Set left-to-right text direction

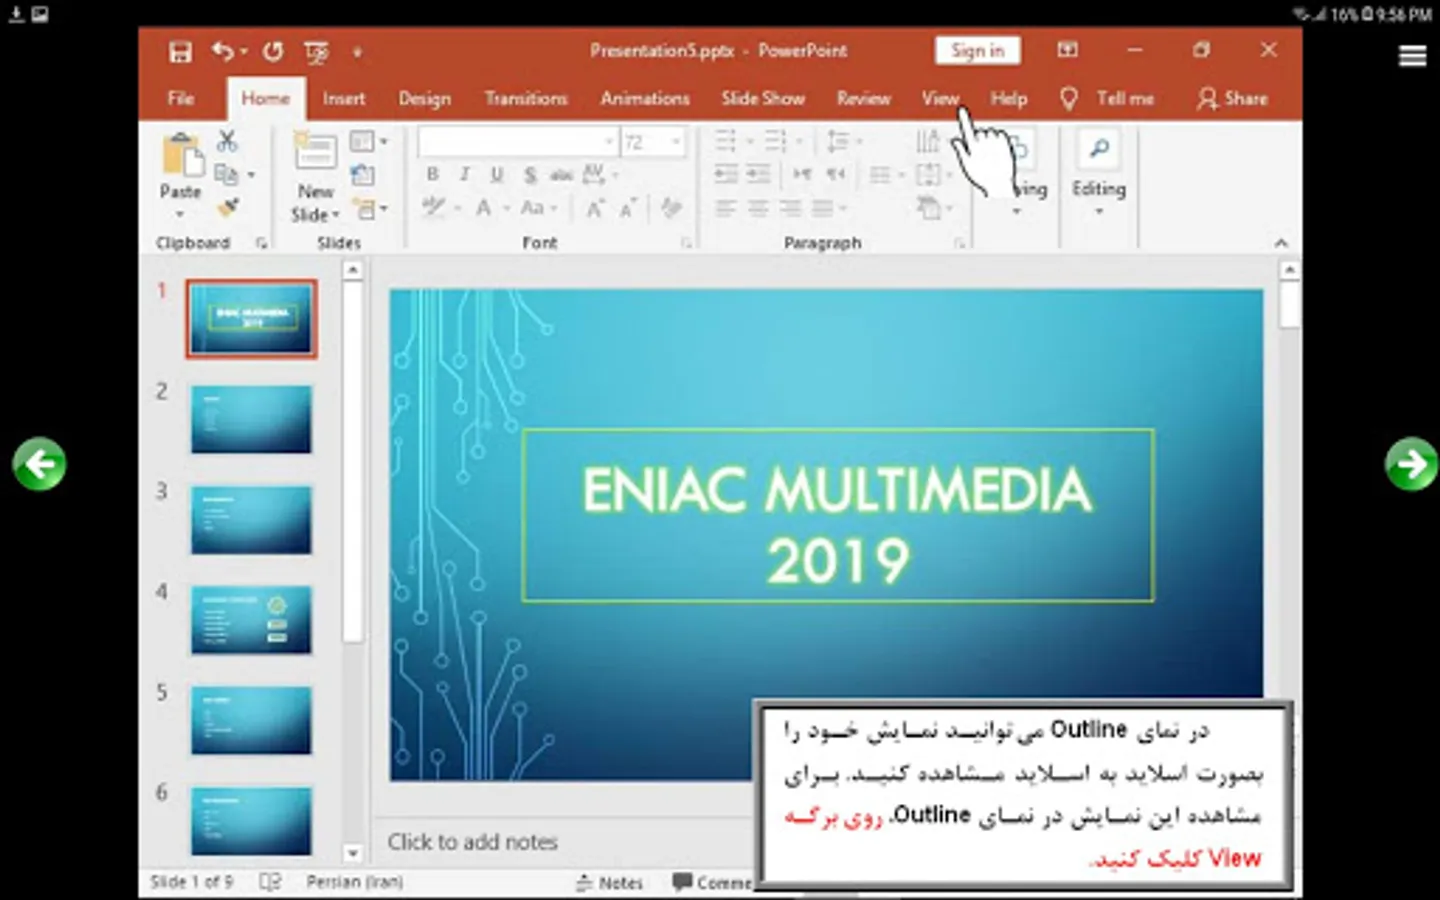(x=803, y=174)
